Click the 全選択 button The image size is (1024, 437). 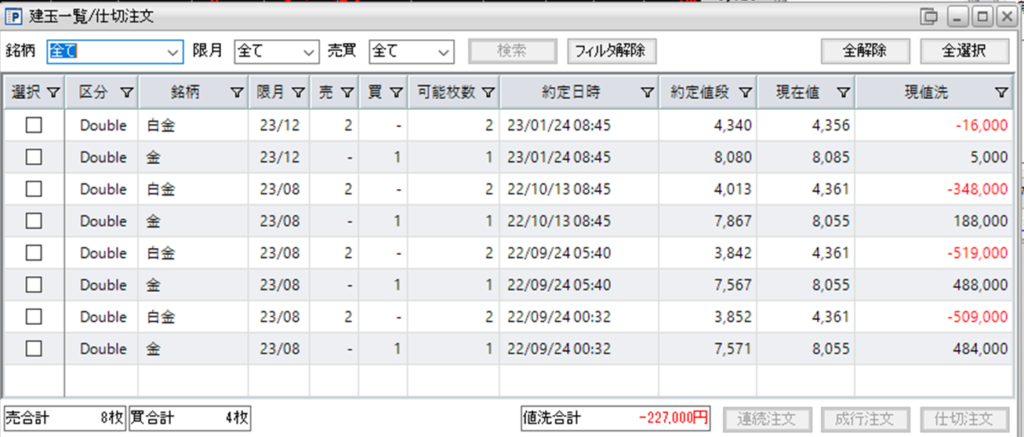(965, 51)
